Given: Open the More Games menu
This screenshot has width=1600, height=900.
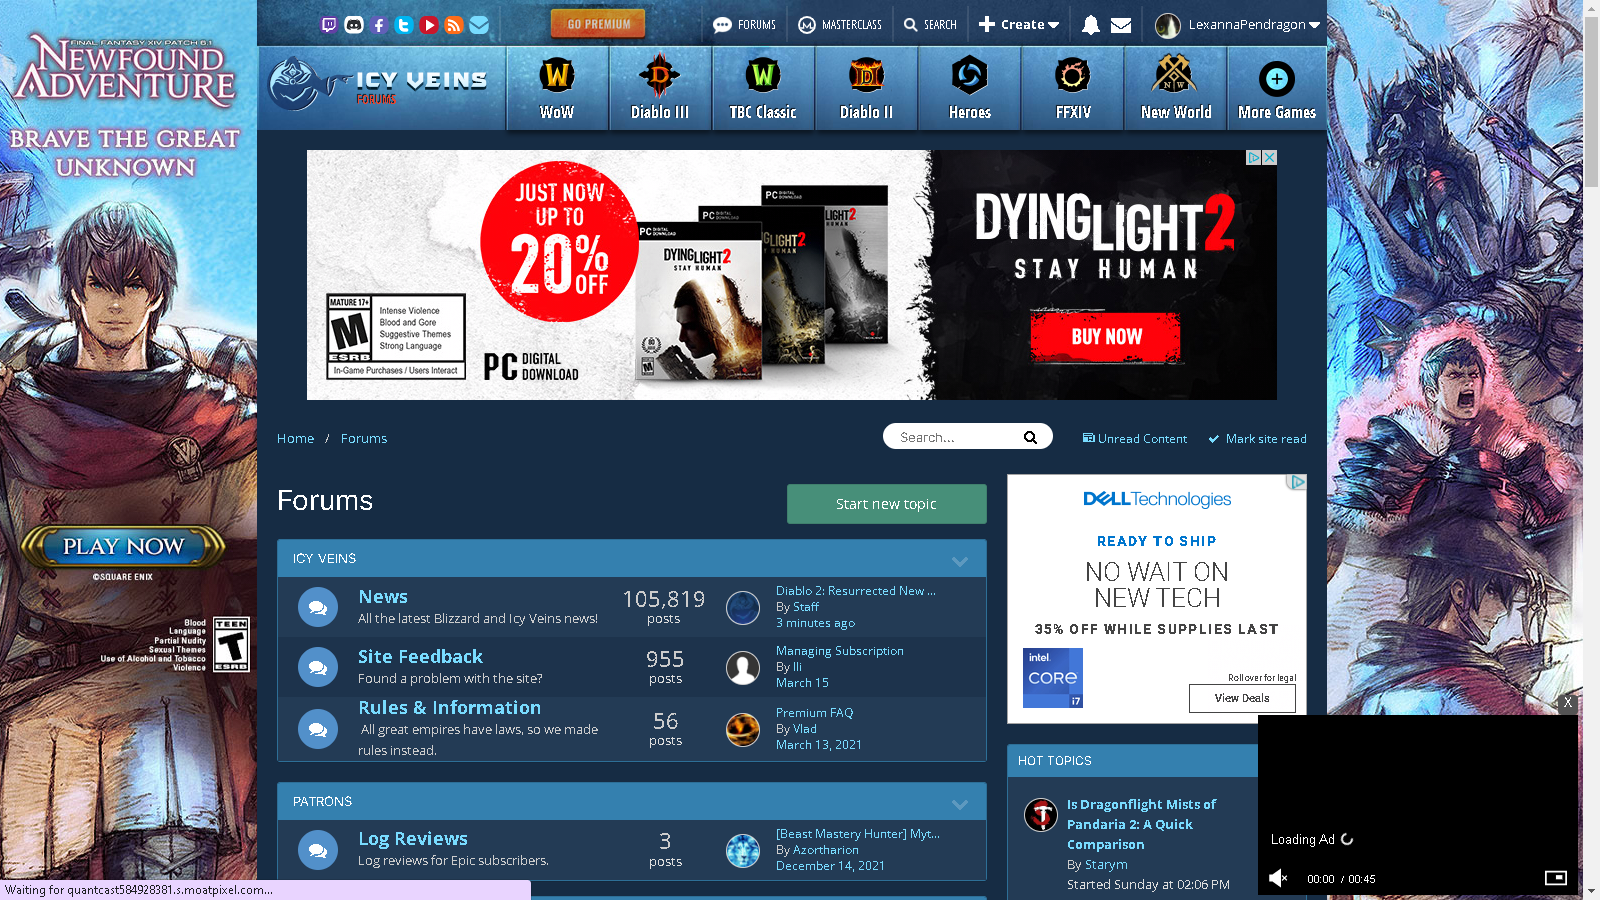Looking at the screenshot, I should [1277, 89].
